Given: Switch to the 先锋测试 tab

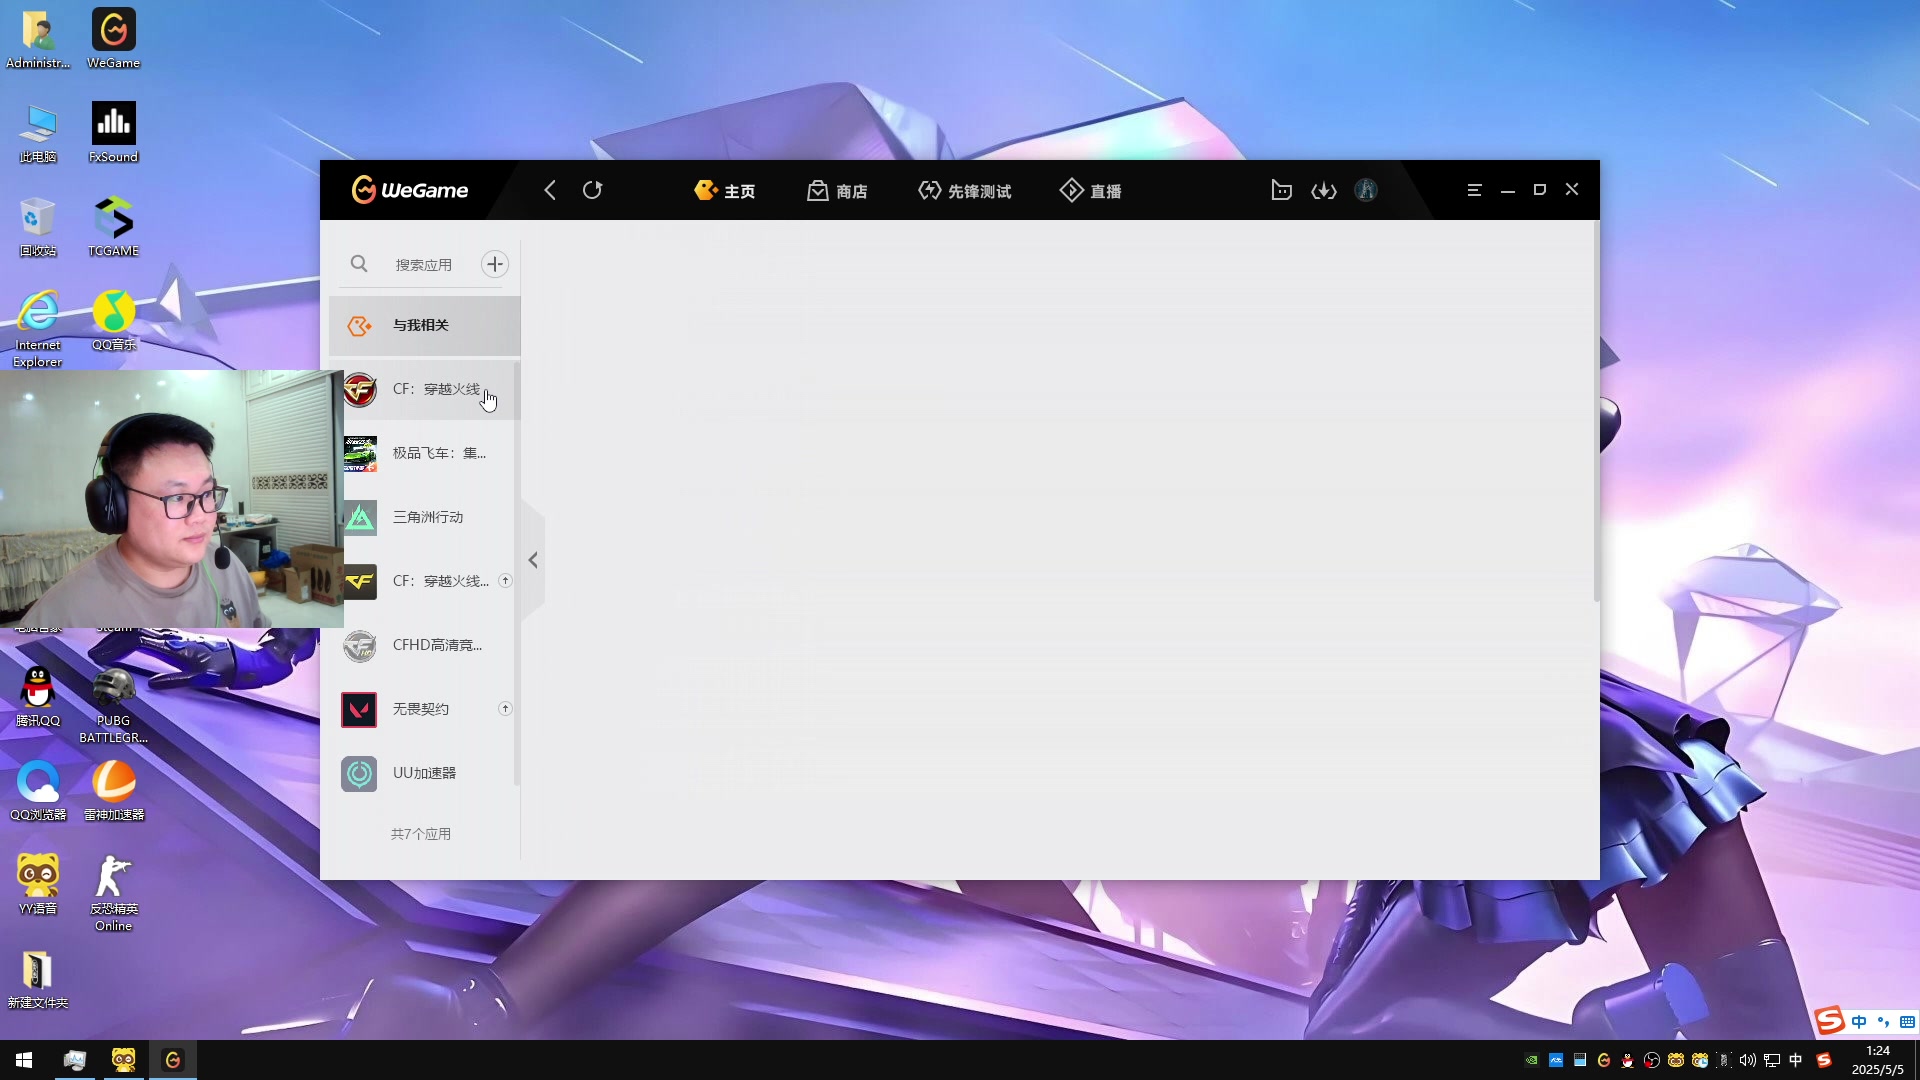Looking at the screenshot, I should pos(965,191).
